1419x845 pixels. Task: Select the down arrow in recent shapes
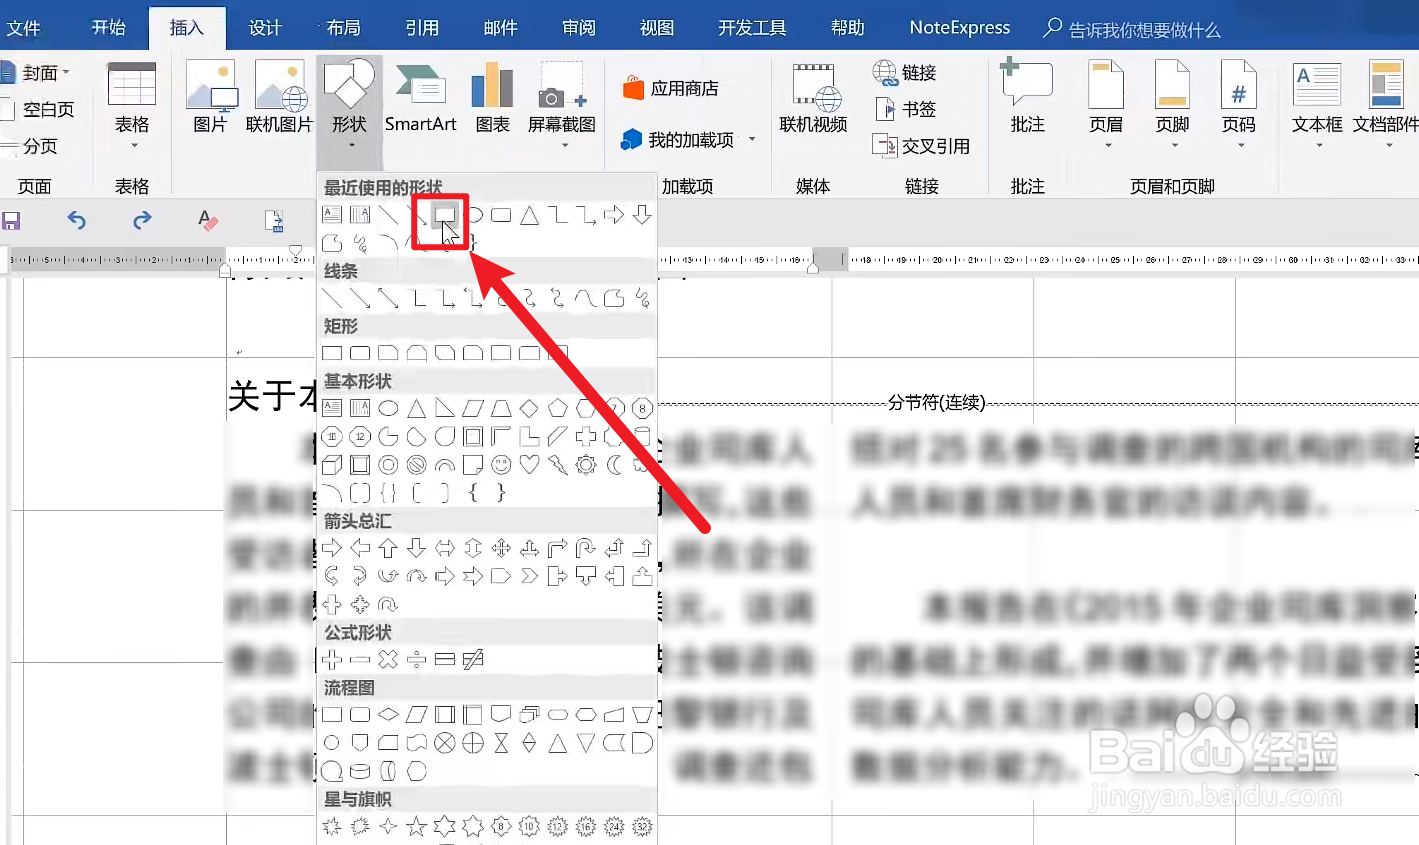click(x=642, y=214)
